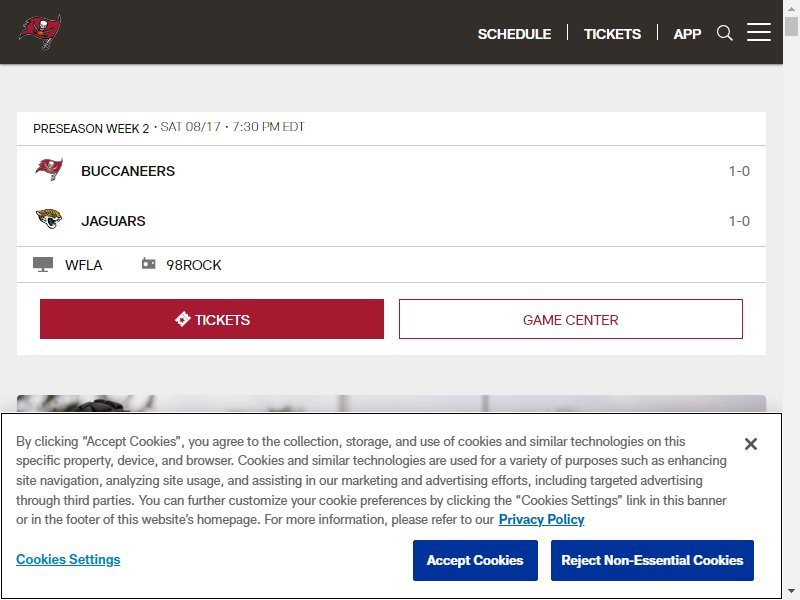This screenshot has width=800, height=600.
Task: Click the red TICKETS button
Action: [x=212, y=319]
